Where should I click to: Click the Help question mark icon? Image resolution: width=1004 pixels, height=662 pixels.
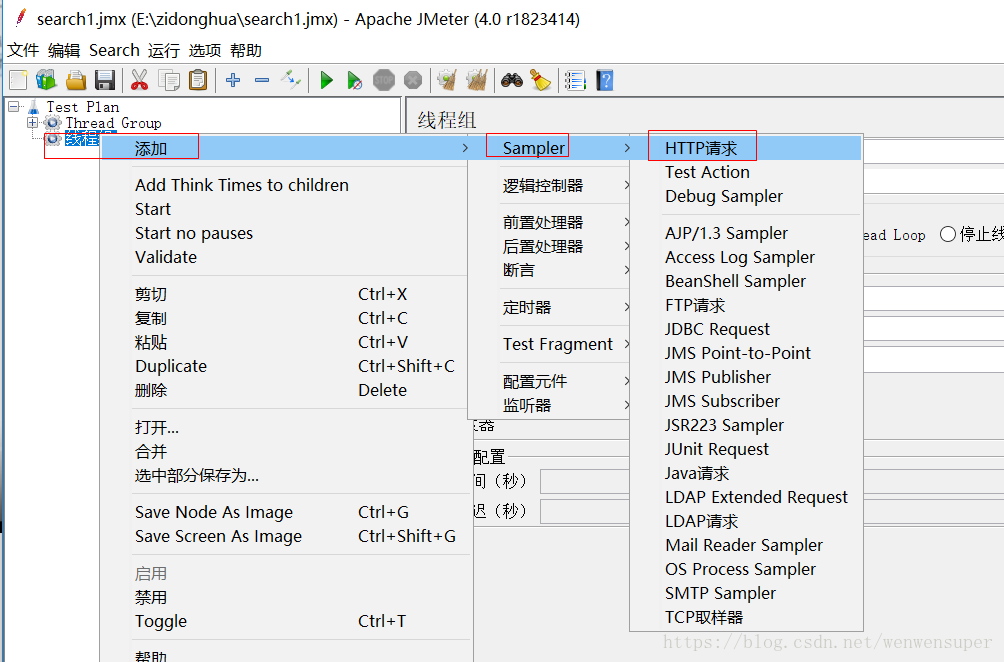click(604, 80)
